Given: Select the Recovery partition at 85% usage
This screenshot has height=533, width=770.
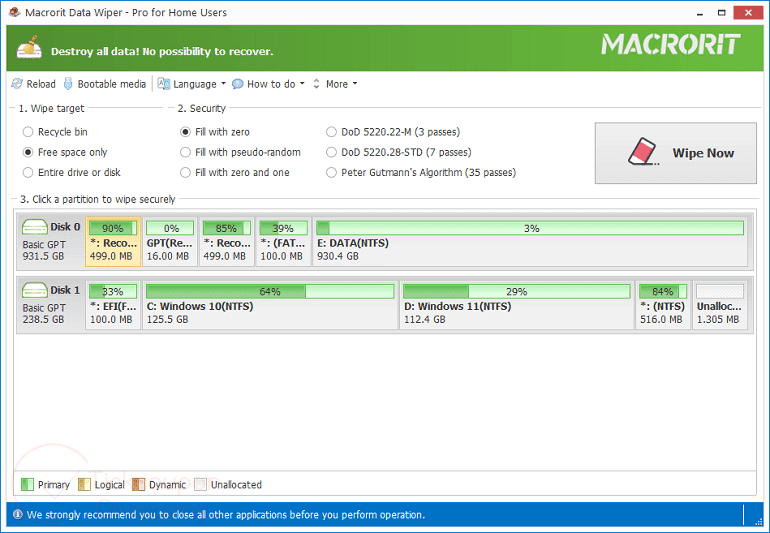Looking at the screenshot, I should click(227, 242).
